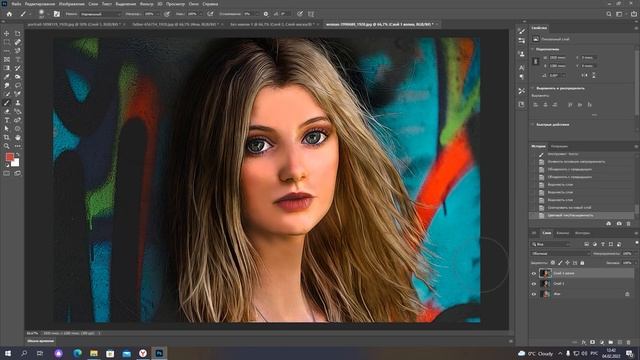Lock all layer attributes
Viewport: 640px width, 360px height.
pos(582,263)
